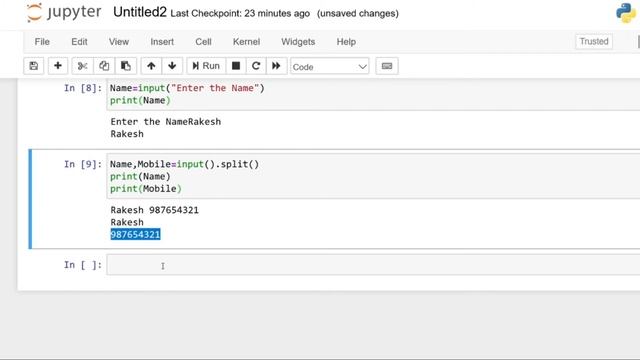Click the 'Last Checkpoint: 23 minutes ago' text
This screenshot has height=360, width=640.
(240, 13)
